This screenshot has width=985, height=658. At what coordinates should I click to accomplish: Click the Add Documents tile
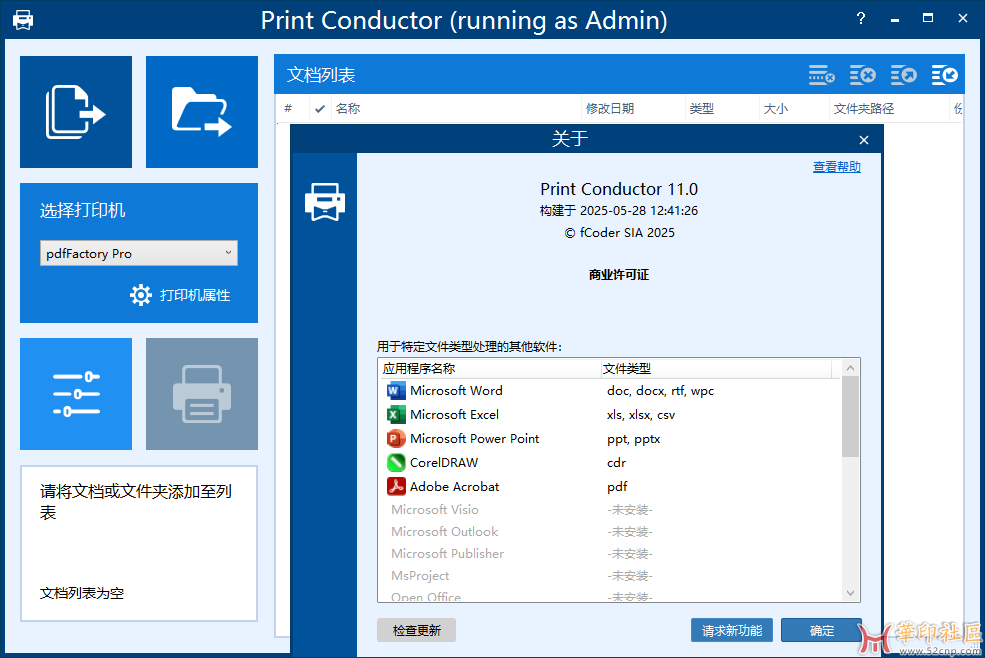click(76, 112)
